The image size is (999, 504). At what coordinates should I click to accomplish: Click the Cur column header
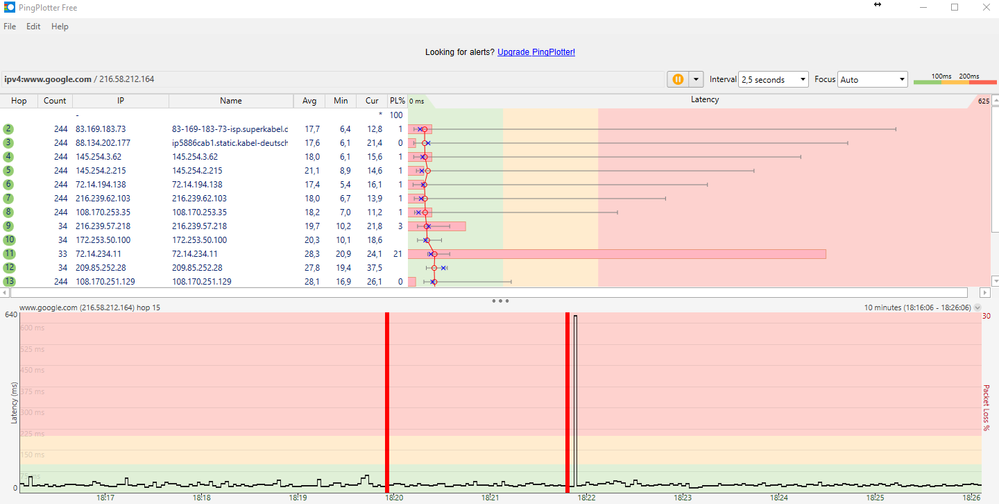(x=371, y=101)
